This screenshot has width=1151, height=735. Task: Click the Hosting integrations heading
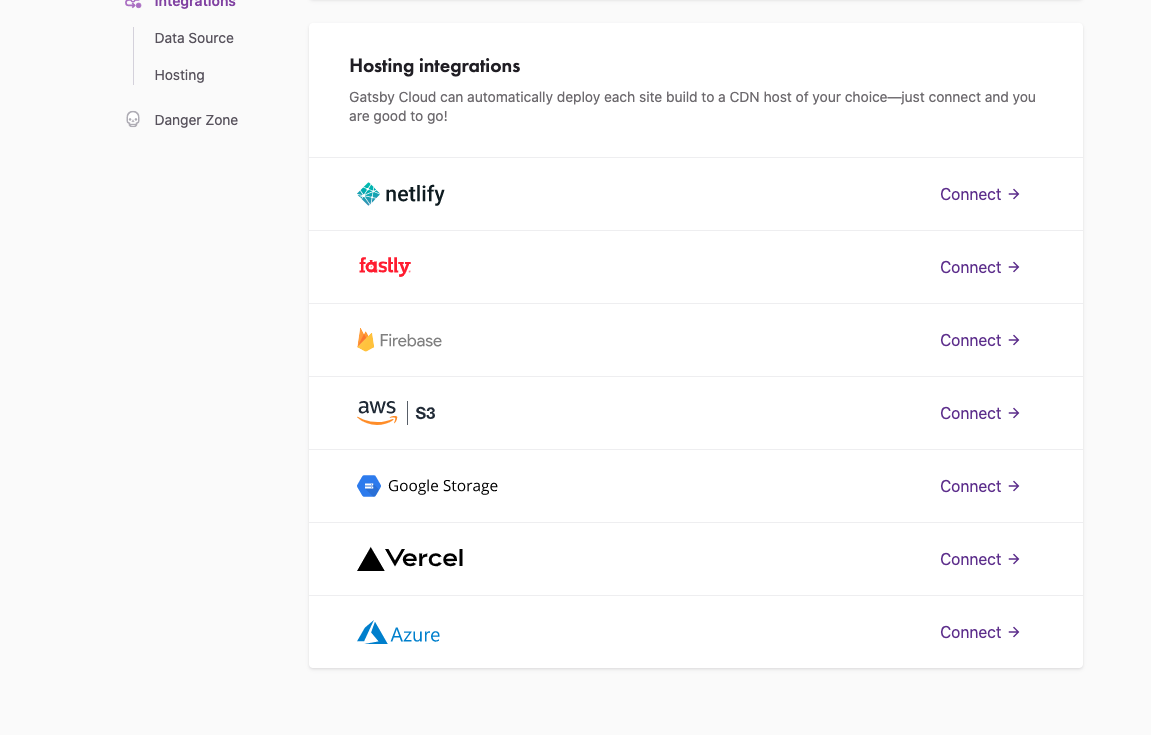coord(435,66)
